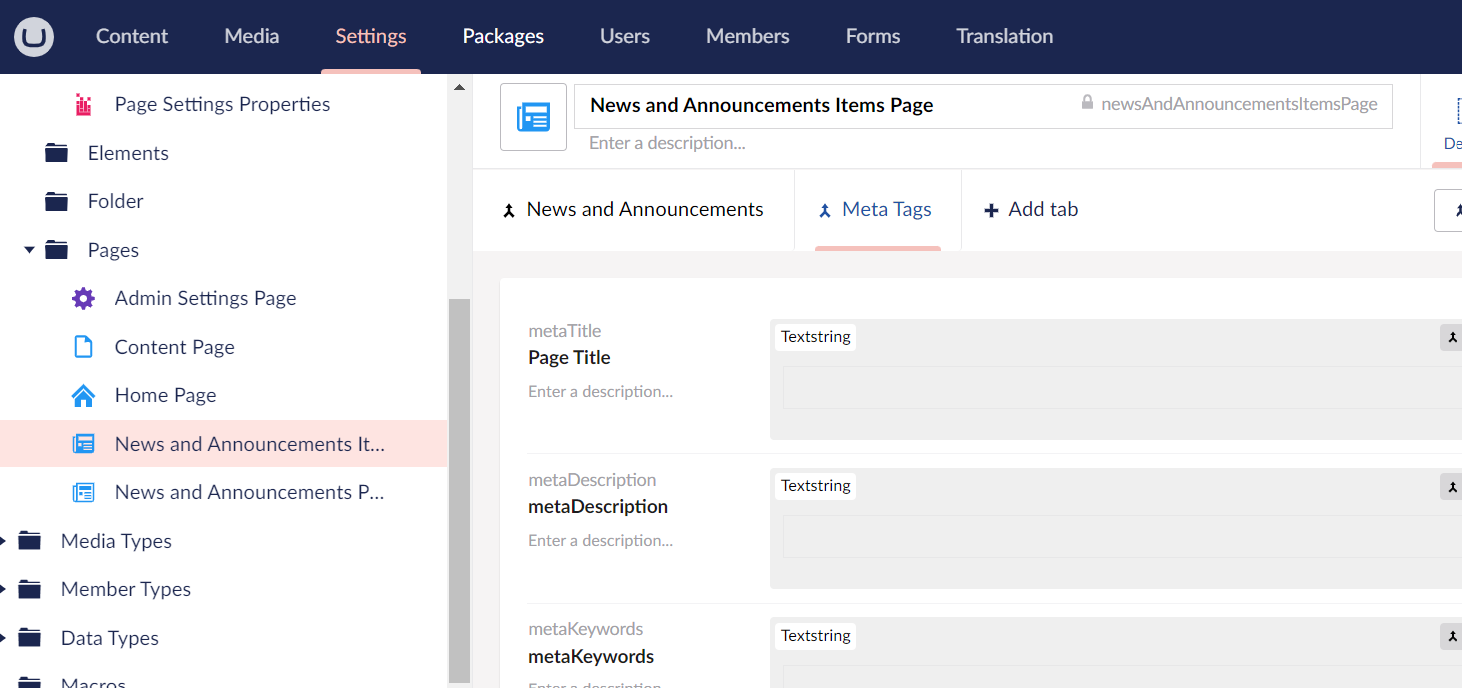Open the Users section
Viewport: 1462px width, 688px height.
[x=625, y=36]
